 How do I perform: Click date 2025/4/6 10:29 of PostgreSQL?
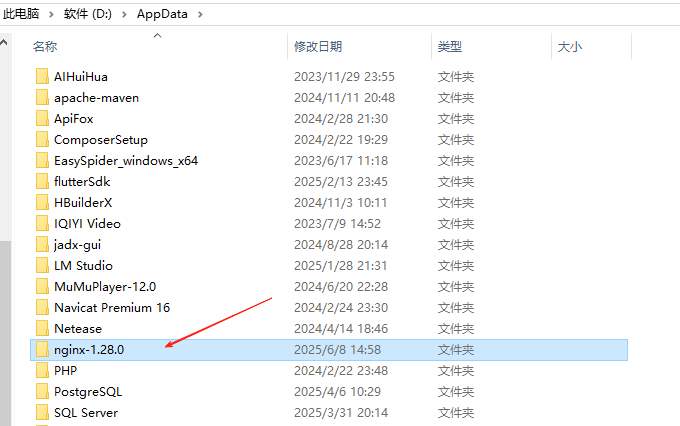coord(337,392)
